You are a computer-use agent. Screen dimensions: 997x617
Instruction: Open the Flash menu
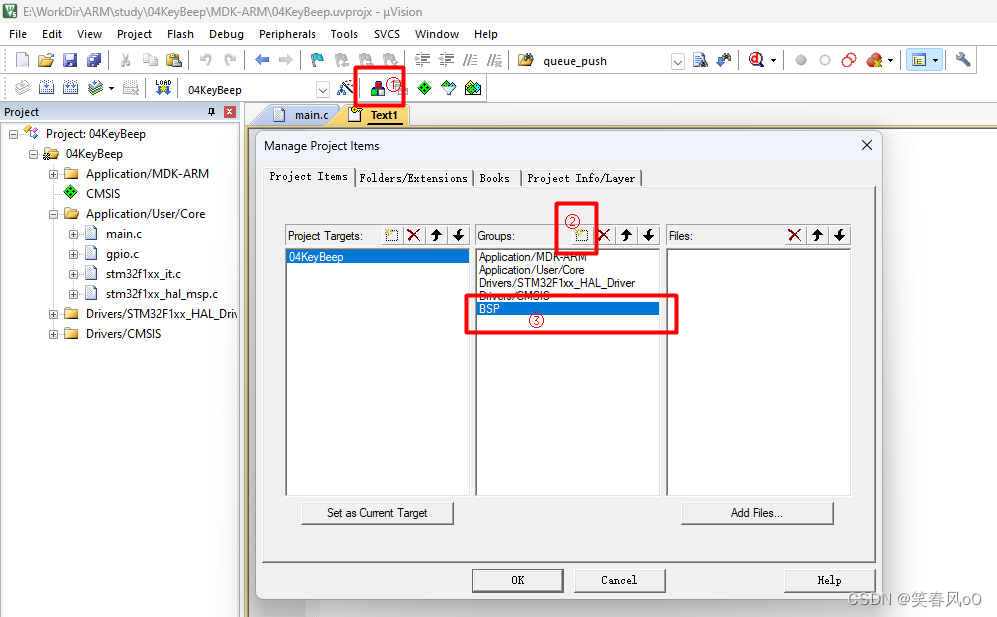tap(181, 34)
